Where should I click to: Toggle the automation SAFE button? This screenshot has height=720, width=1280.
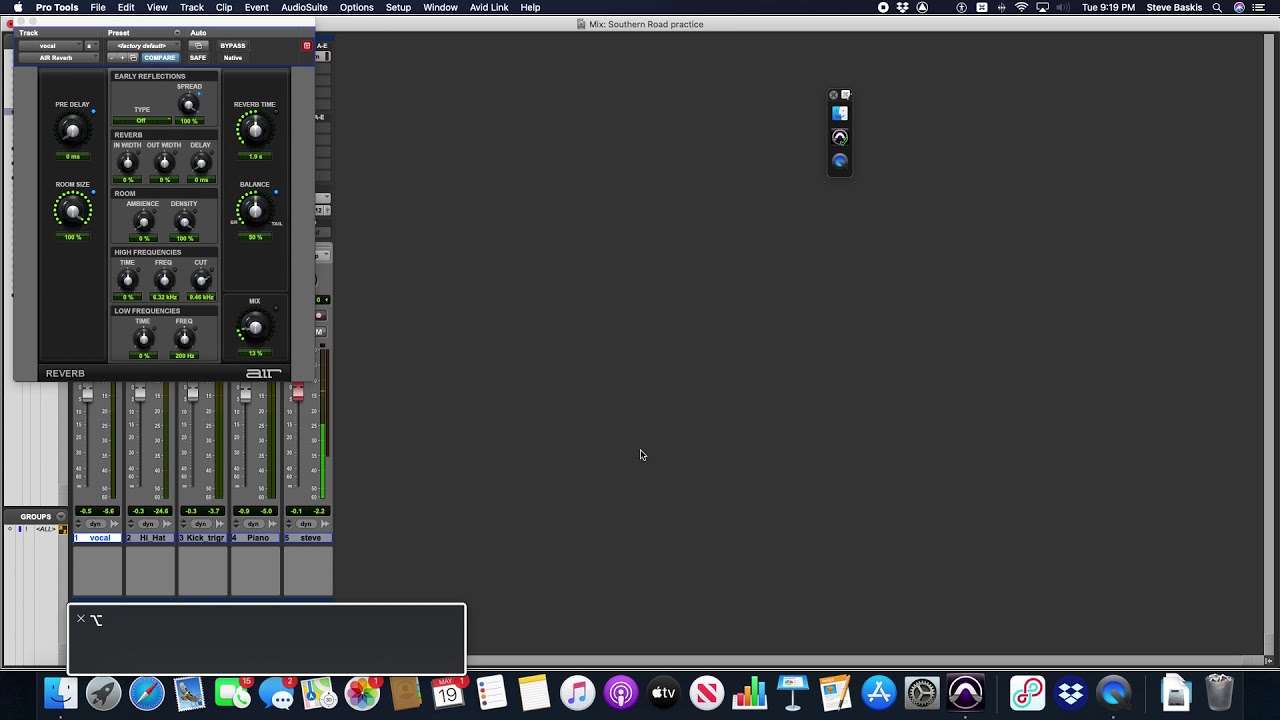(x=198, y=58)
